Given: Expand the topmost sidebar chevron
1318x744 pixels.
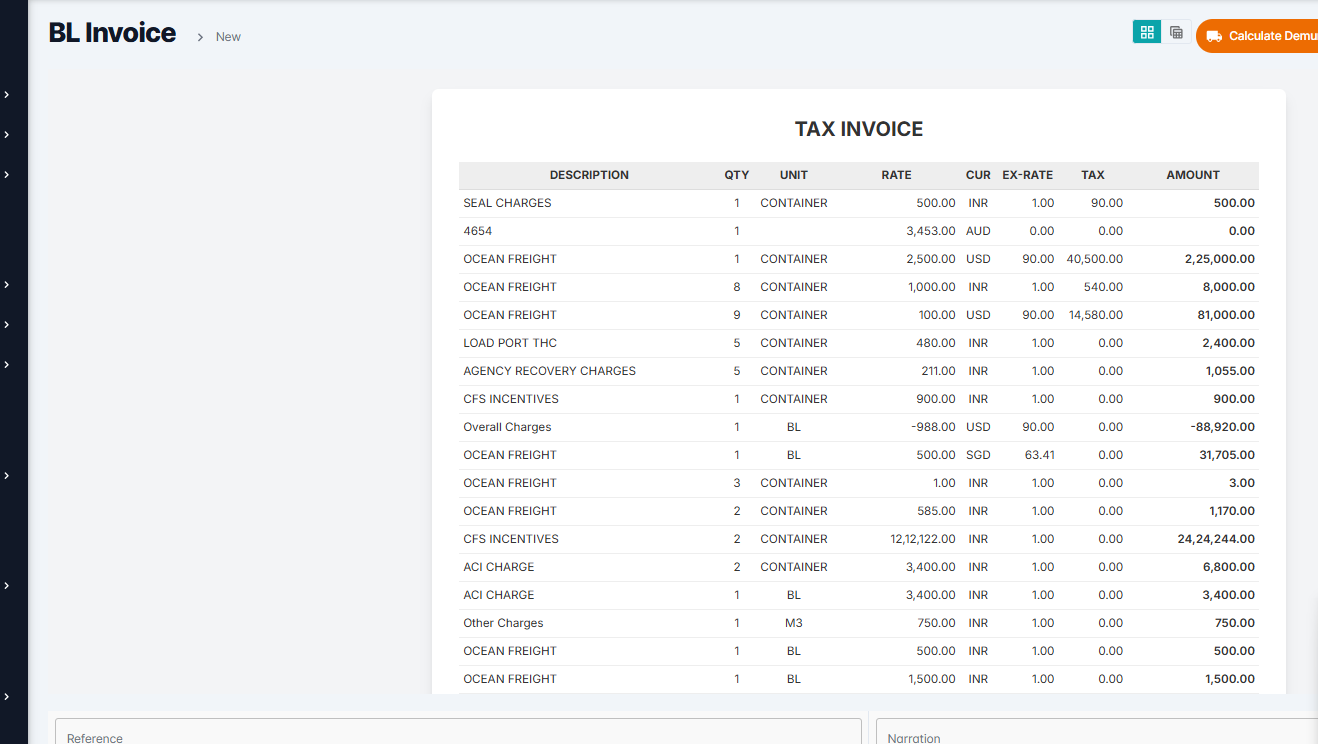Looking at the screenshot, I should pos(7,94).
